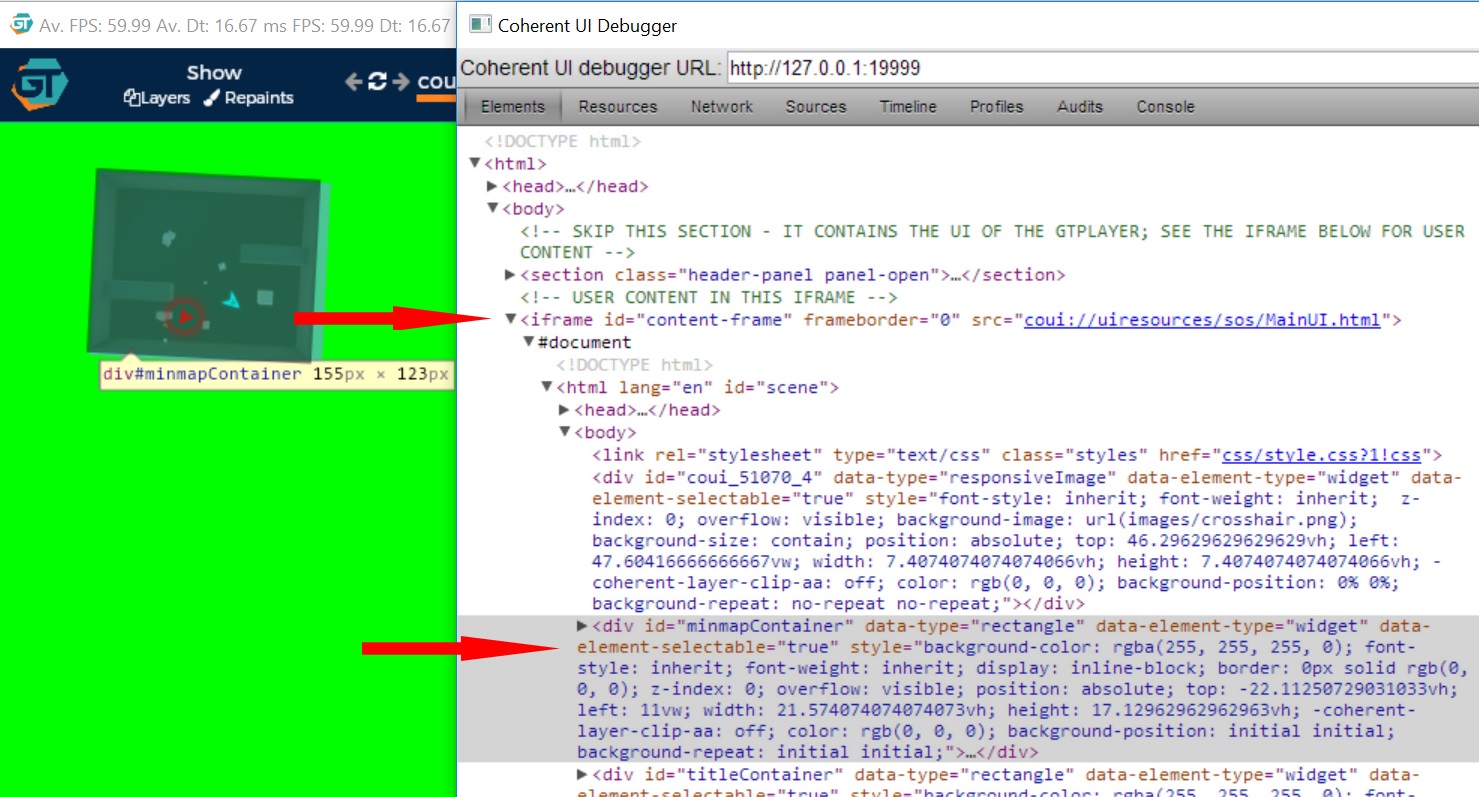Click the cyan player arrow on minimap

click(232, 299)
